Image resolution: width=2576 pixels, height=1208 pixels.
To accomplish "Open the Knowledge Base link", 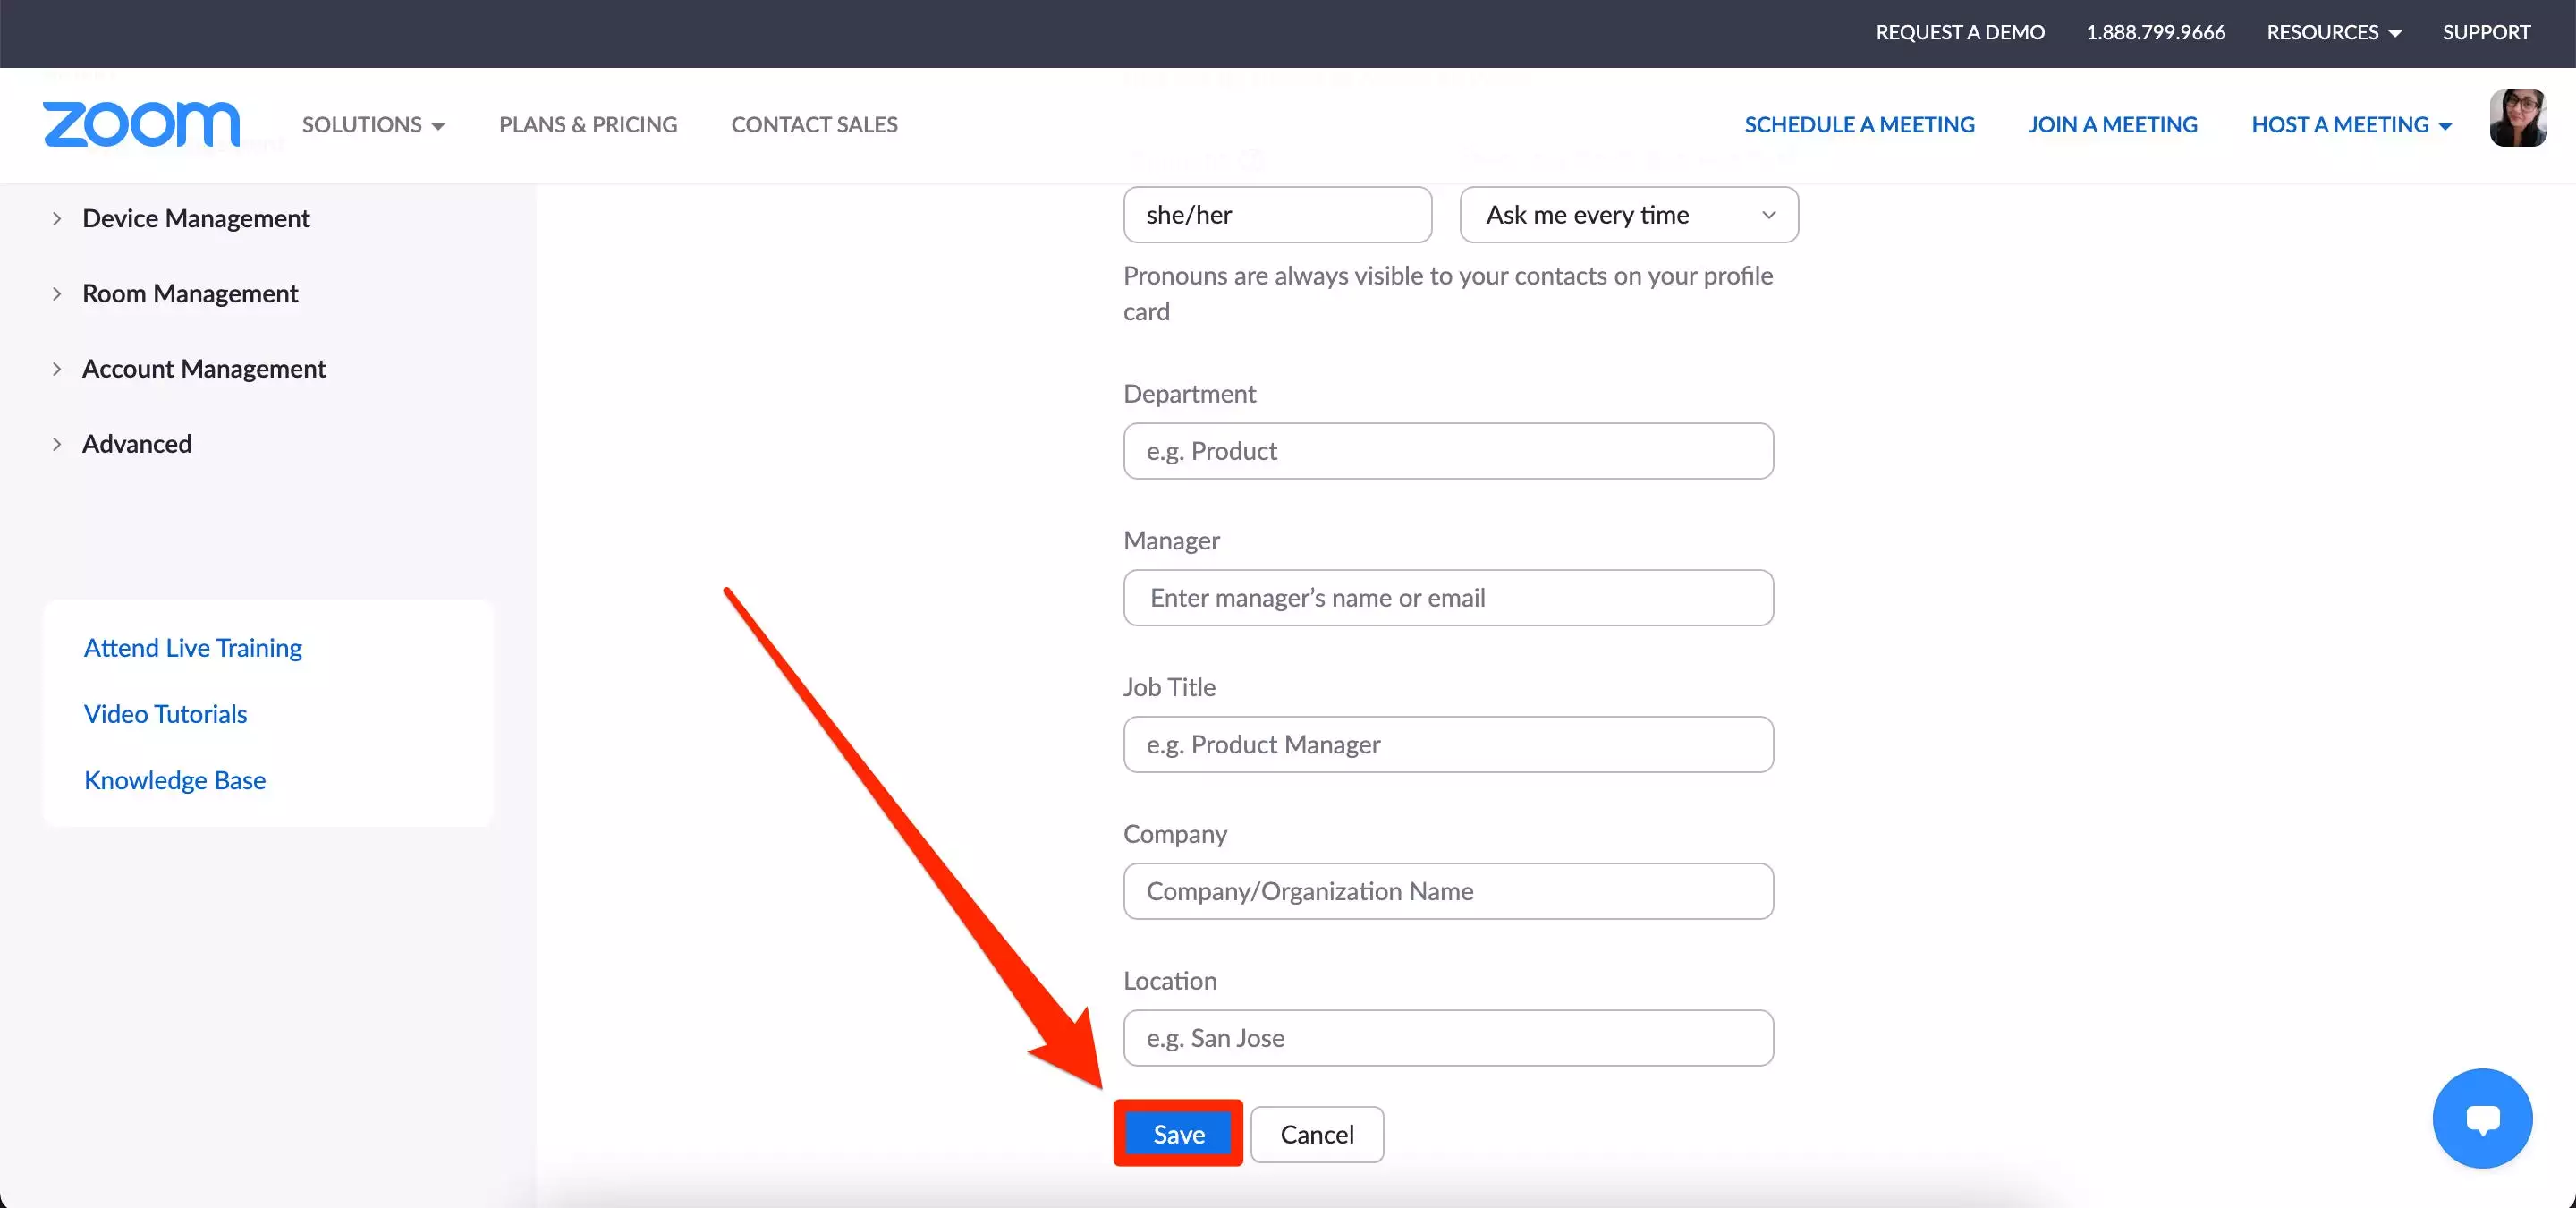I will pyautogui.click(x=174, y=780).
